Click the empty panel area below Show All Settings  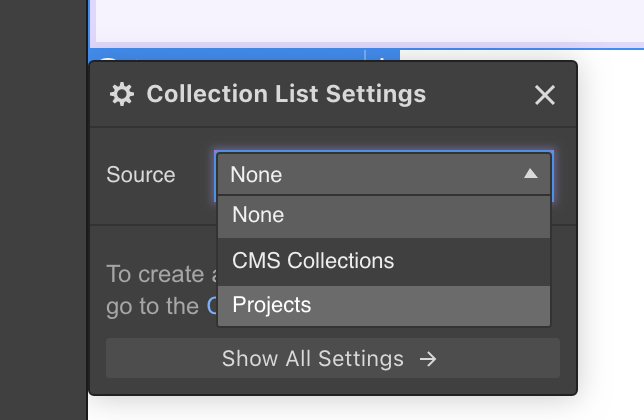pos(332,386)
